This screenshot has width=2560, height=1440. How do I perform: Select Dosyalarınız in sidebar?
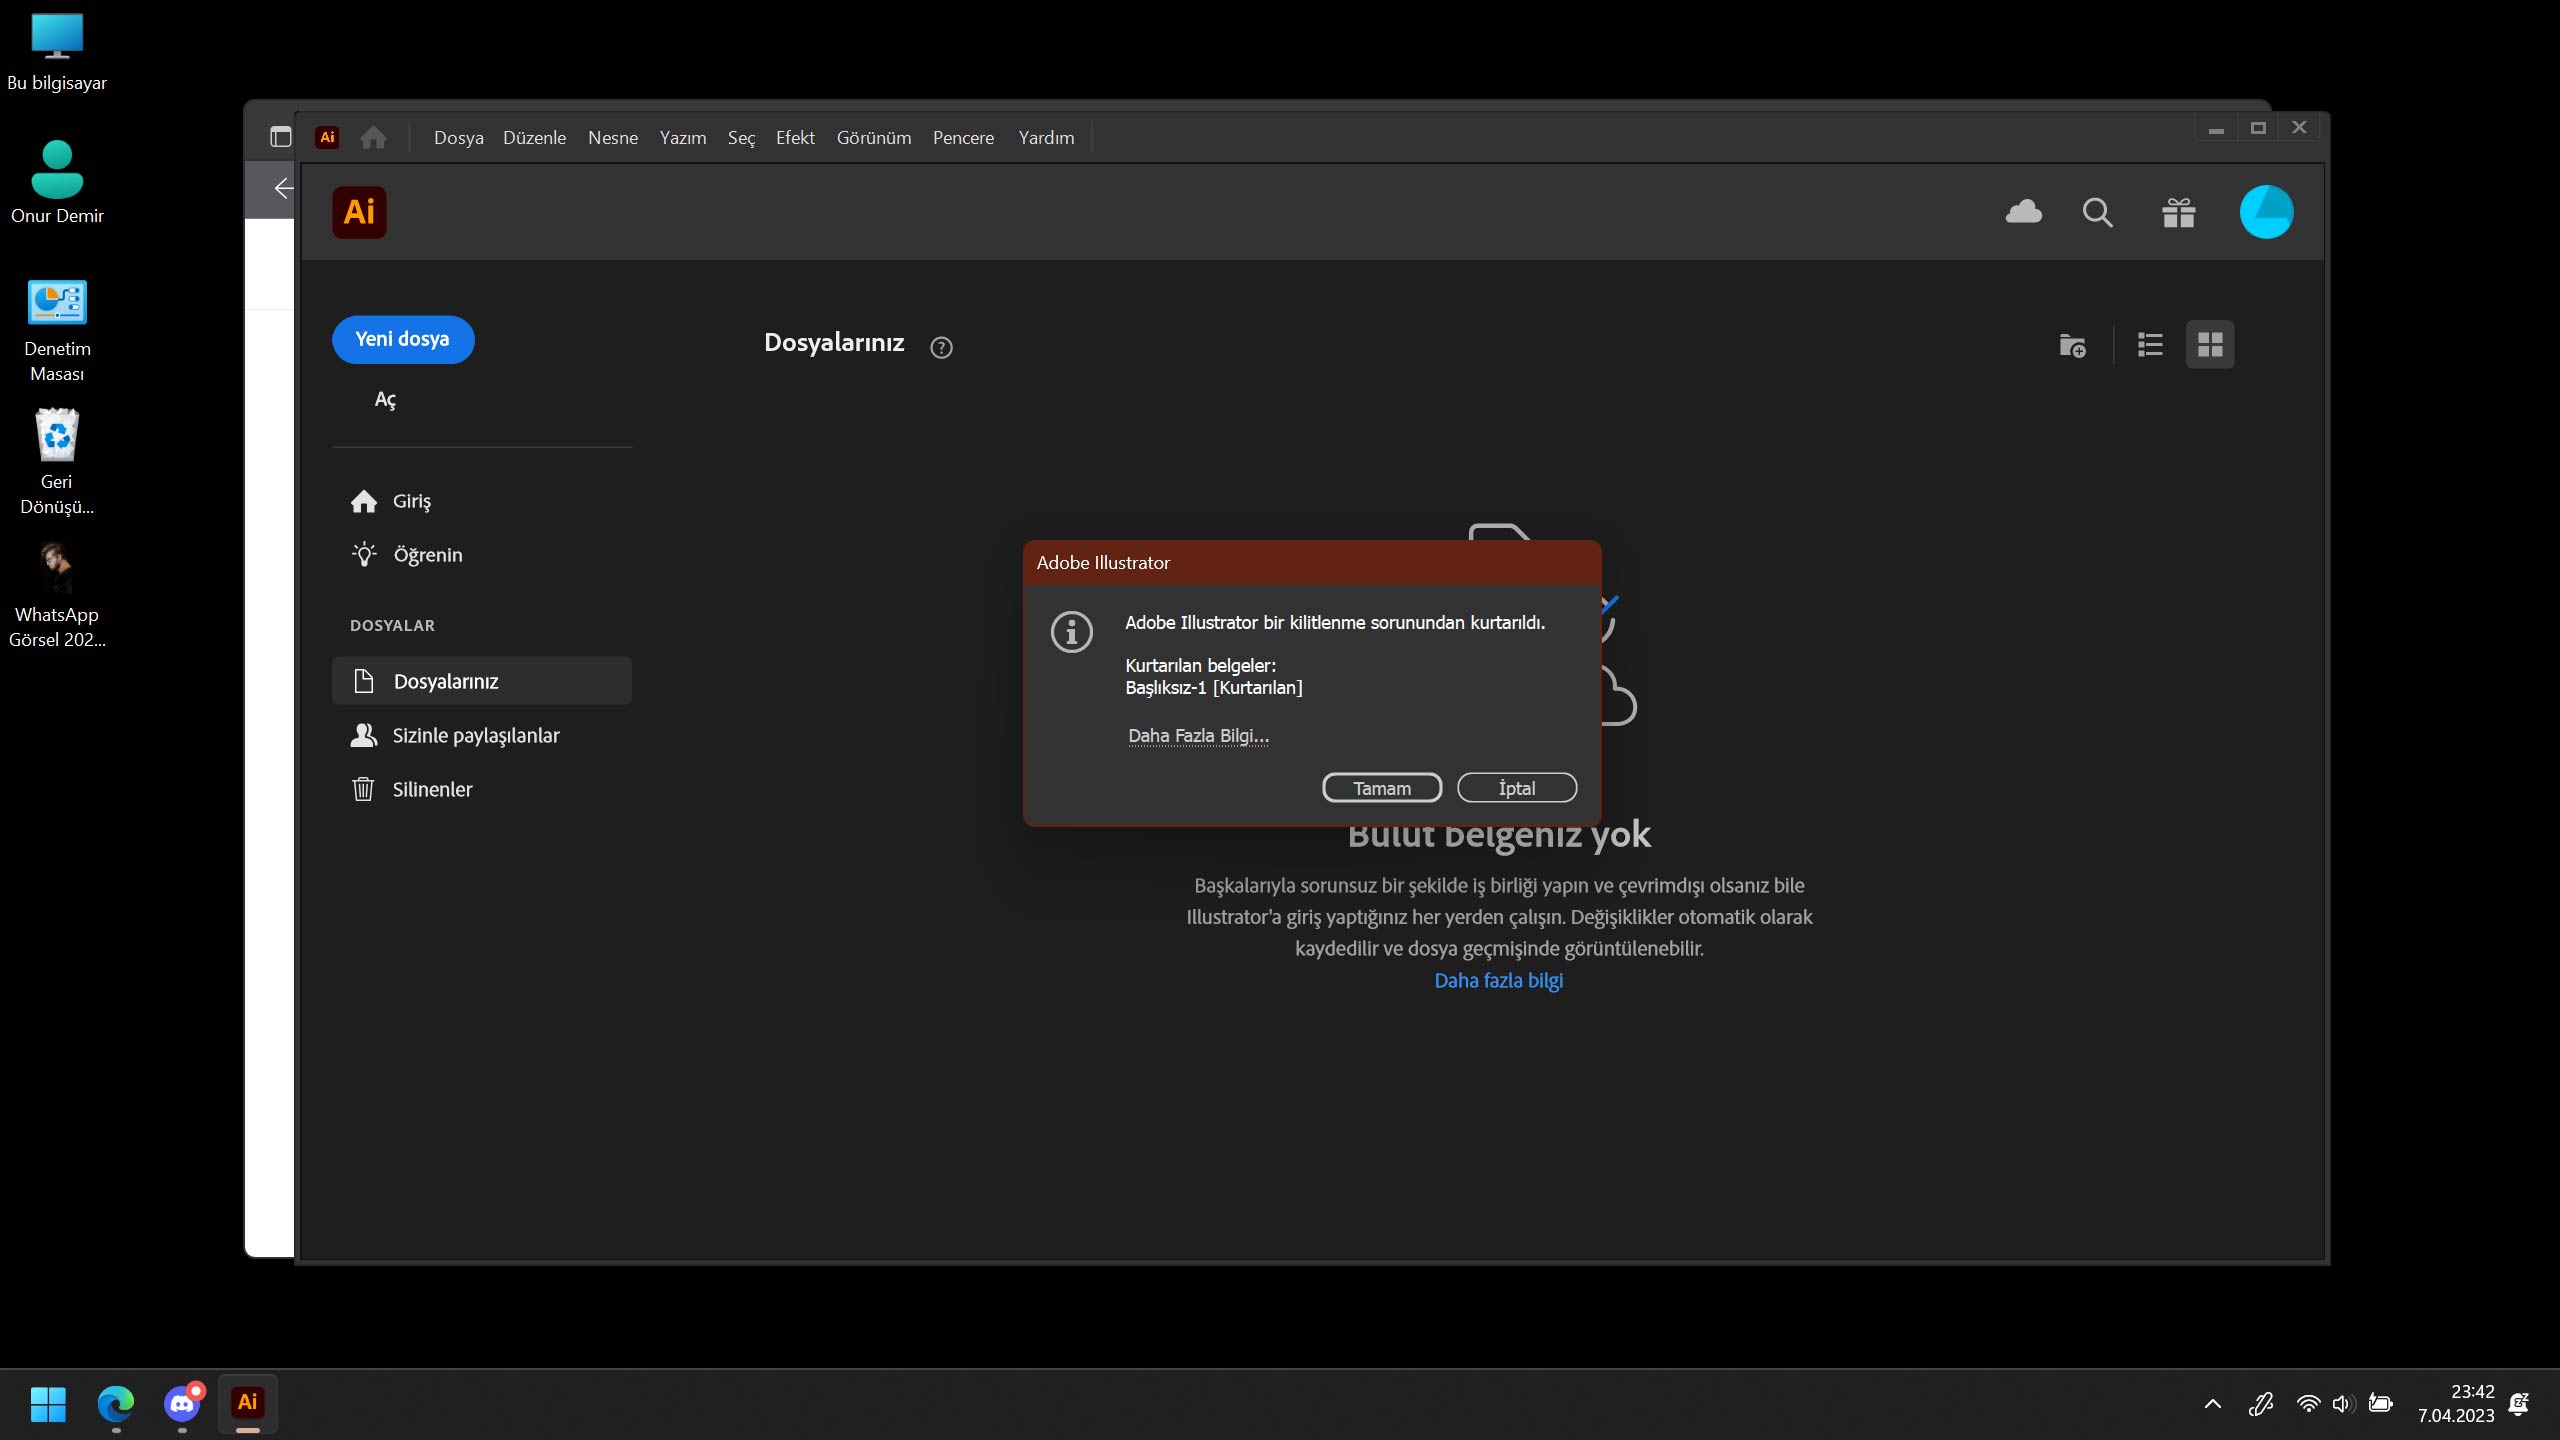(x=482, y=681)
